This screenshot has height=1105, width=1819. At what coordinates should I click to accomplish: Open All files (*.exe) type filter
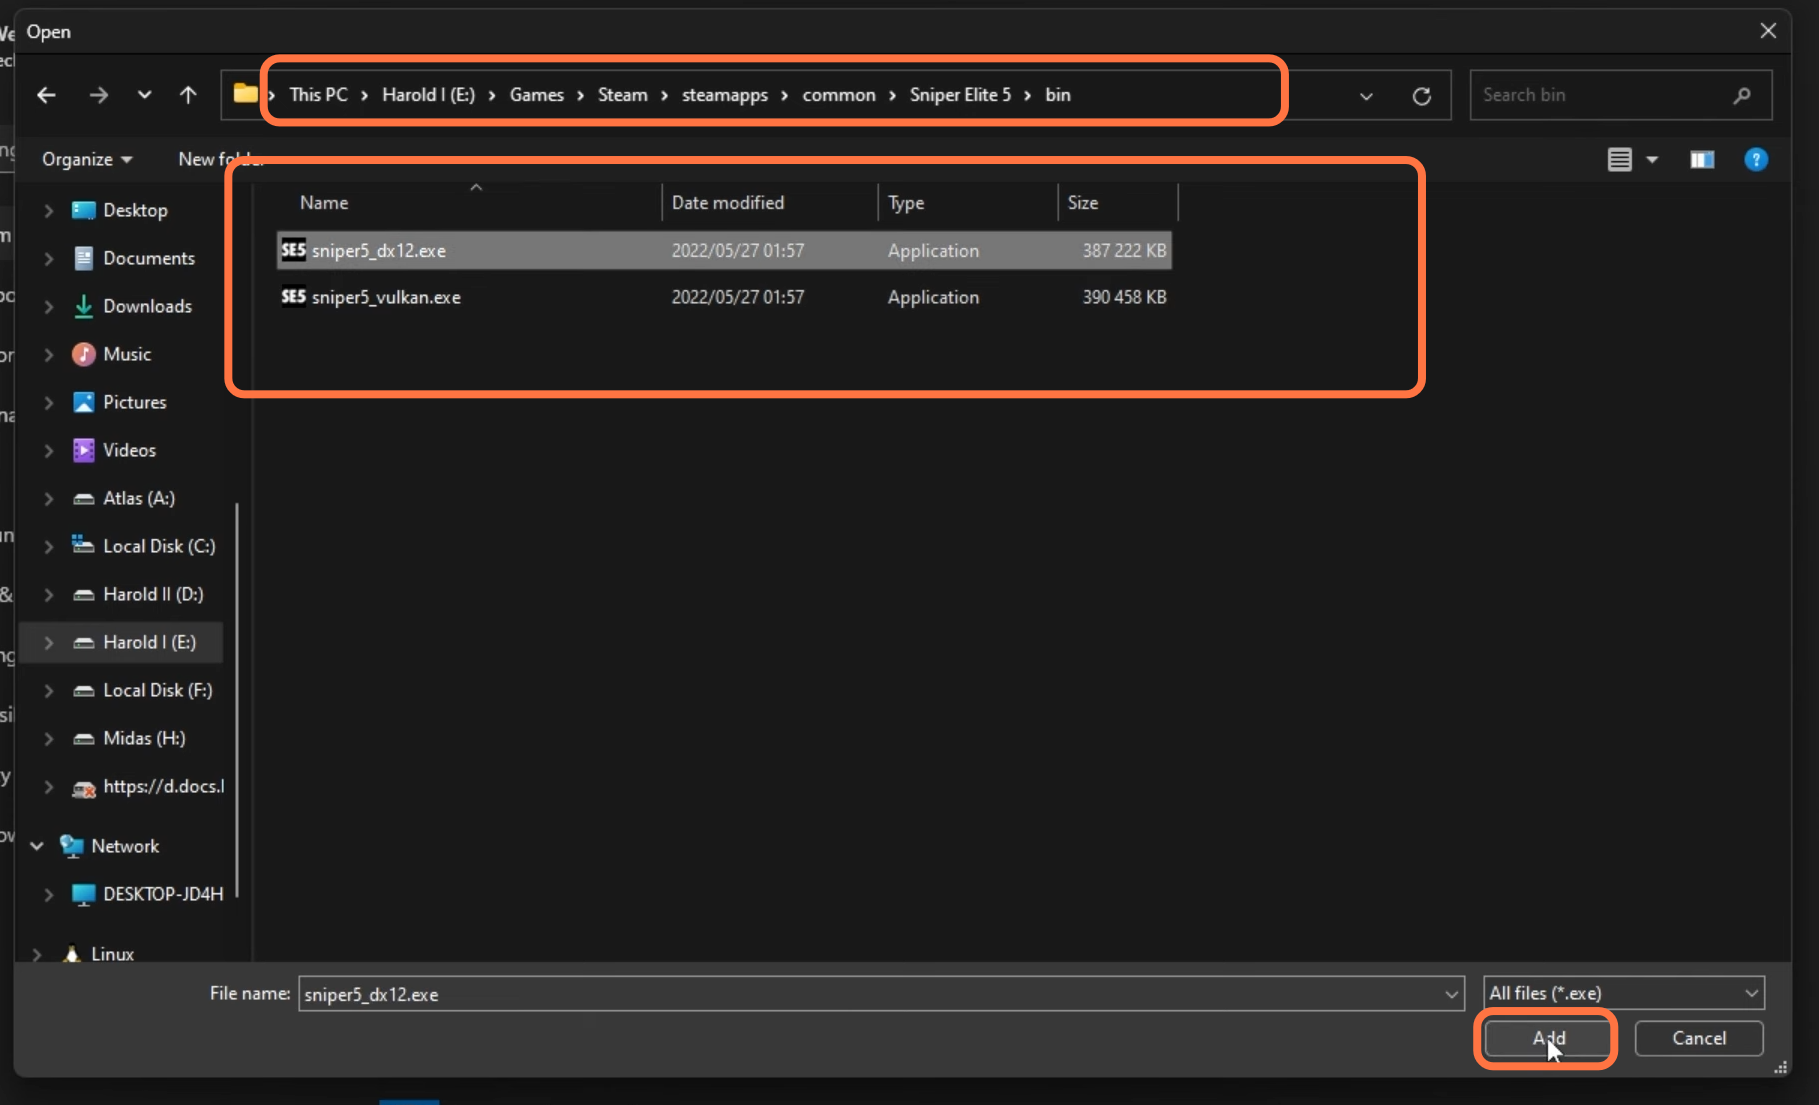[x=1623, y=993]
